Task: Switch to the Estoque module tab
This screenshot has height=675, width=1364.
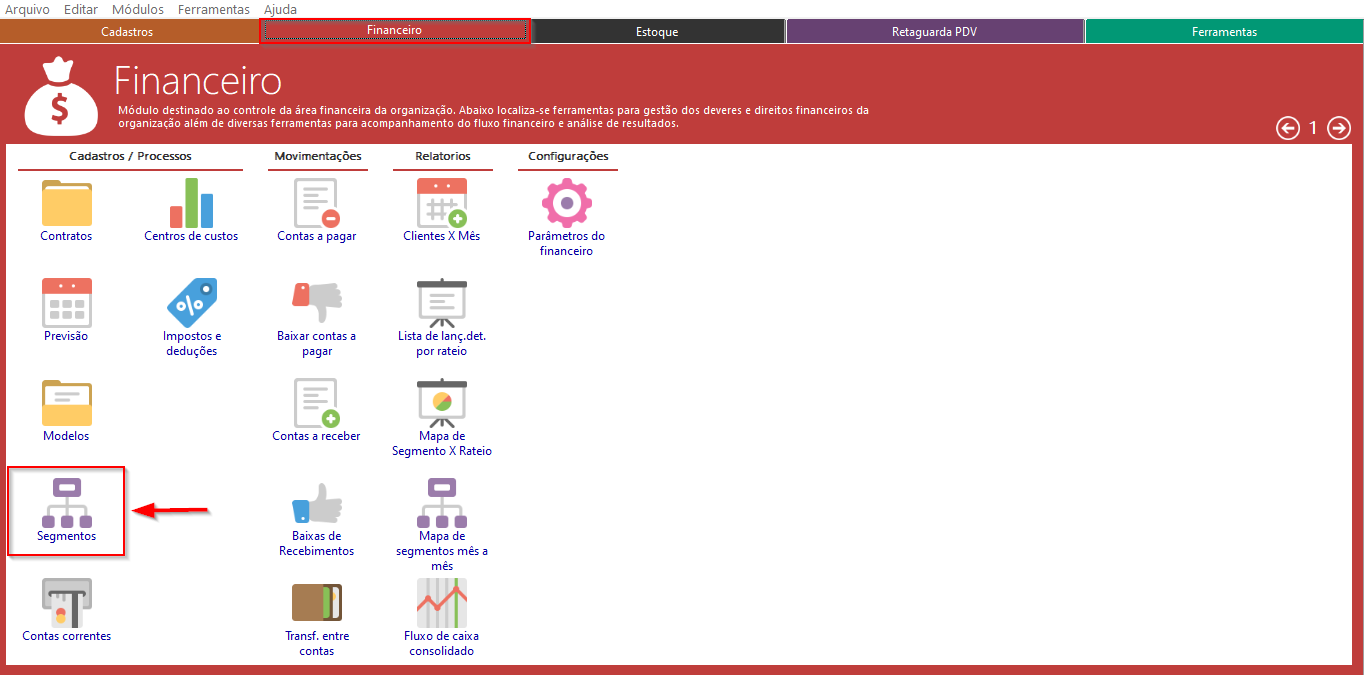Action: click(x=657, y=32)
